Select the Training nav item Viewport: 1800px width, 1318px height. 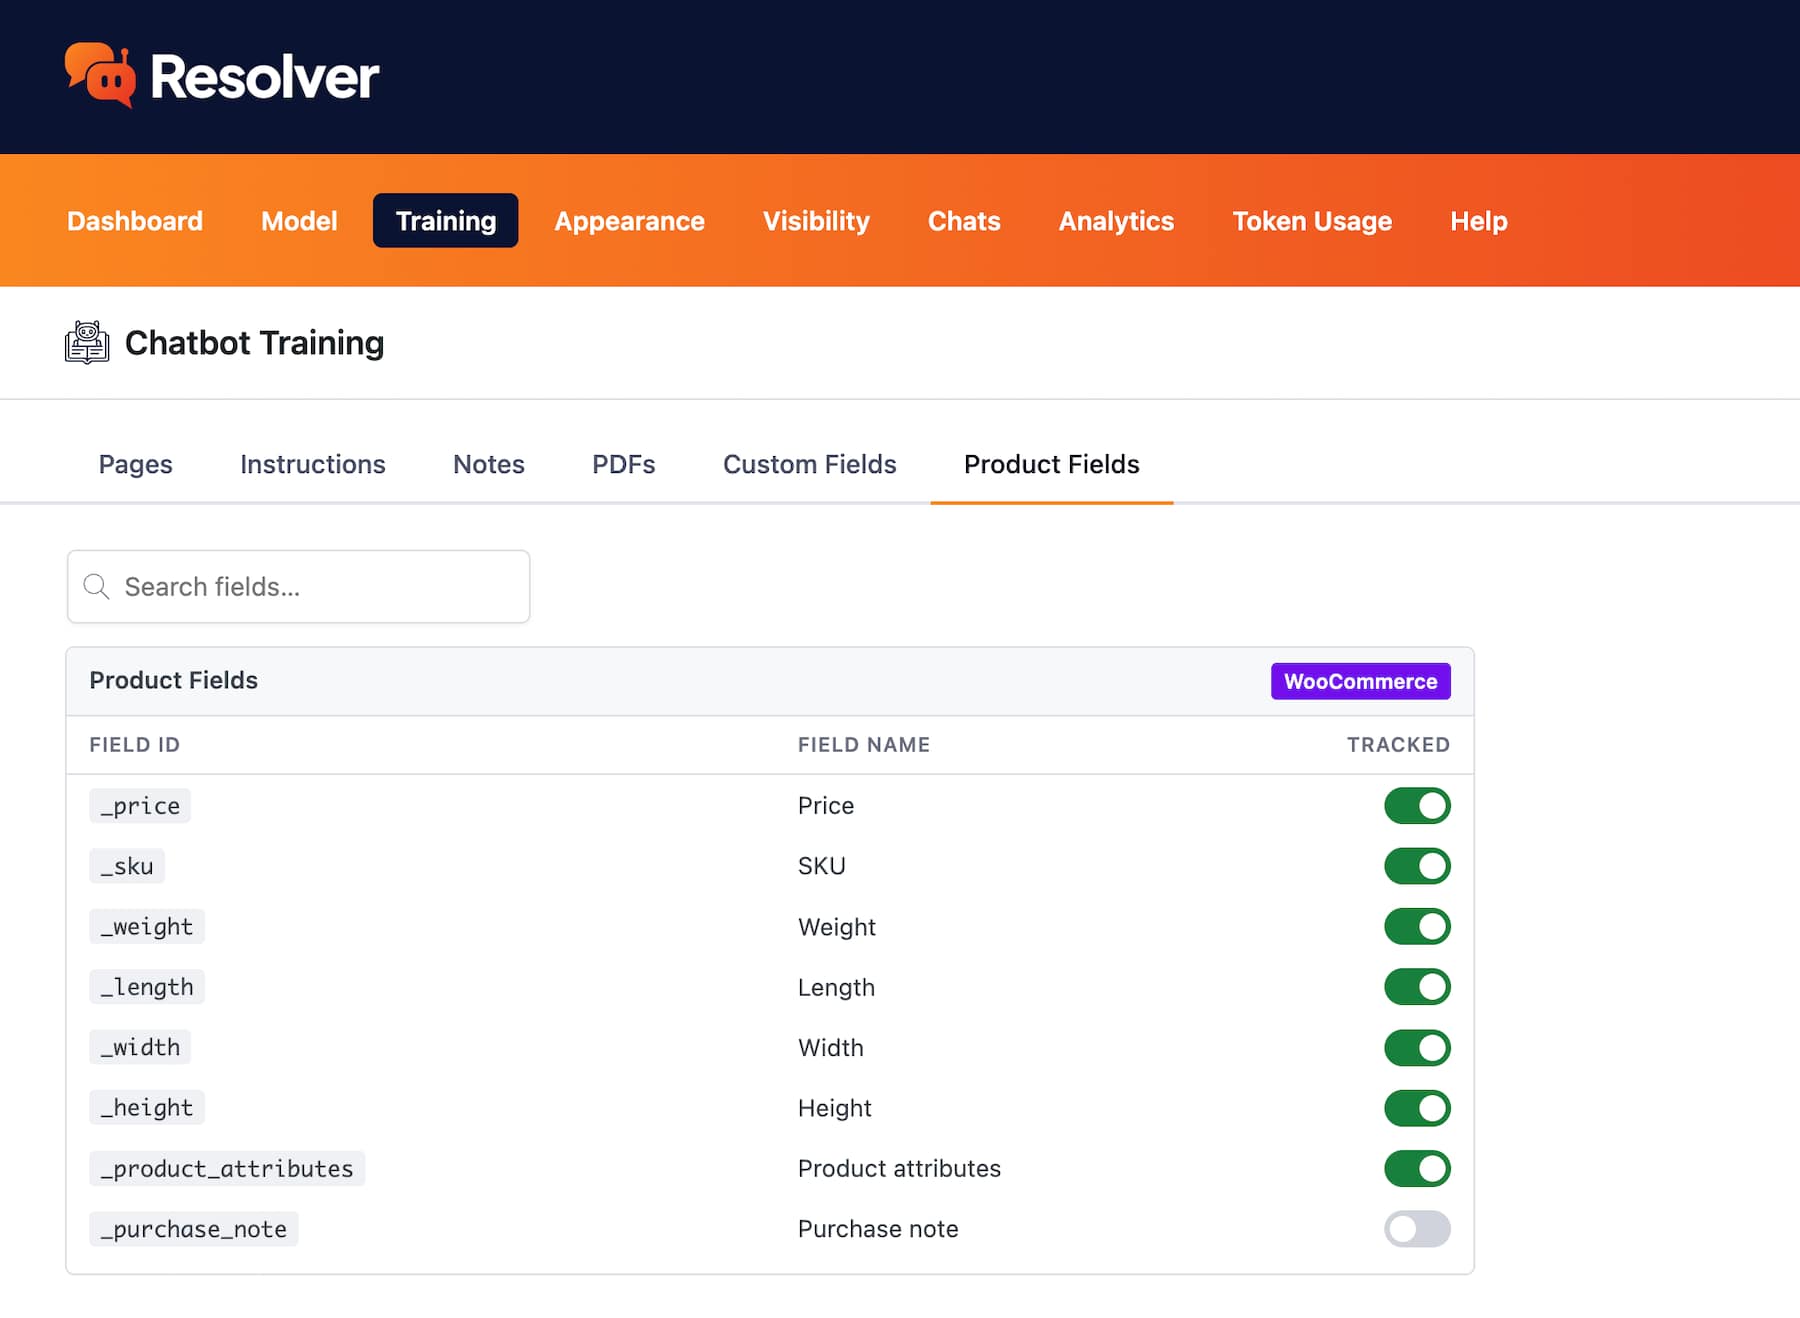pyautogui.click(x=446, y=221)
